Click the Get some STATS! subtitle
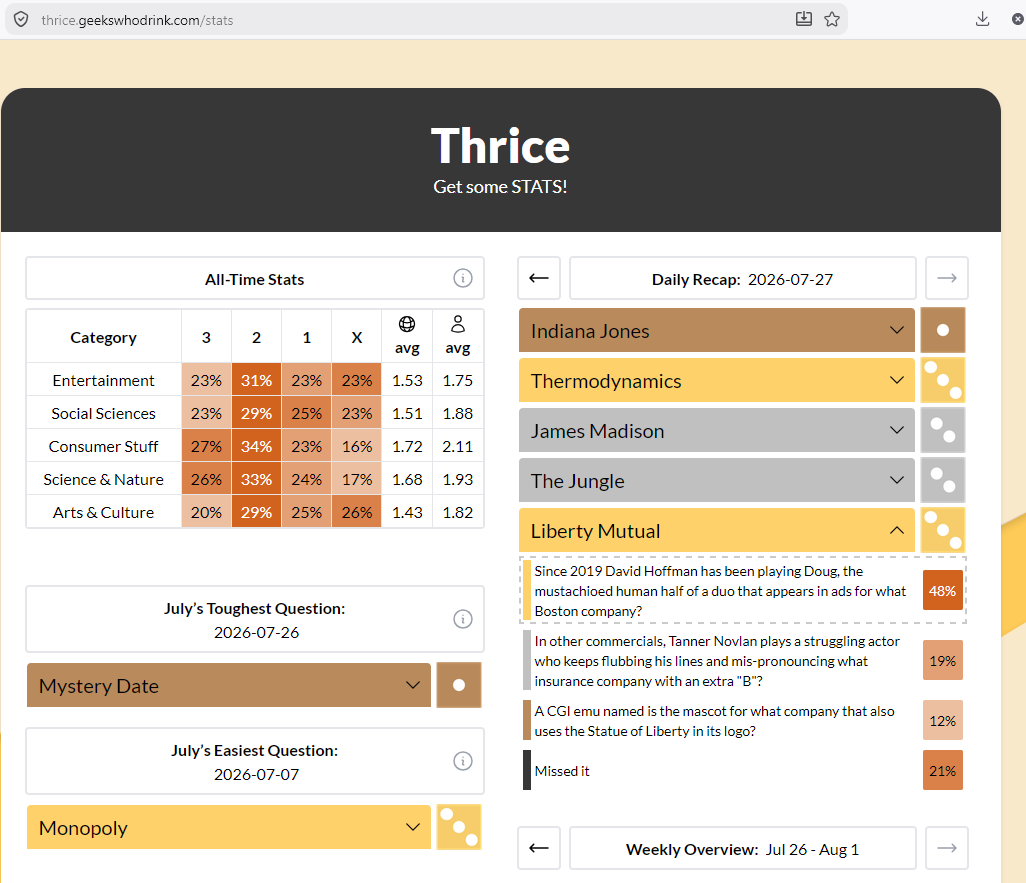Viewport: 1026px width, 883px height. coord(501,187)
